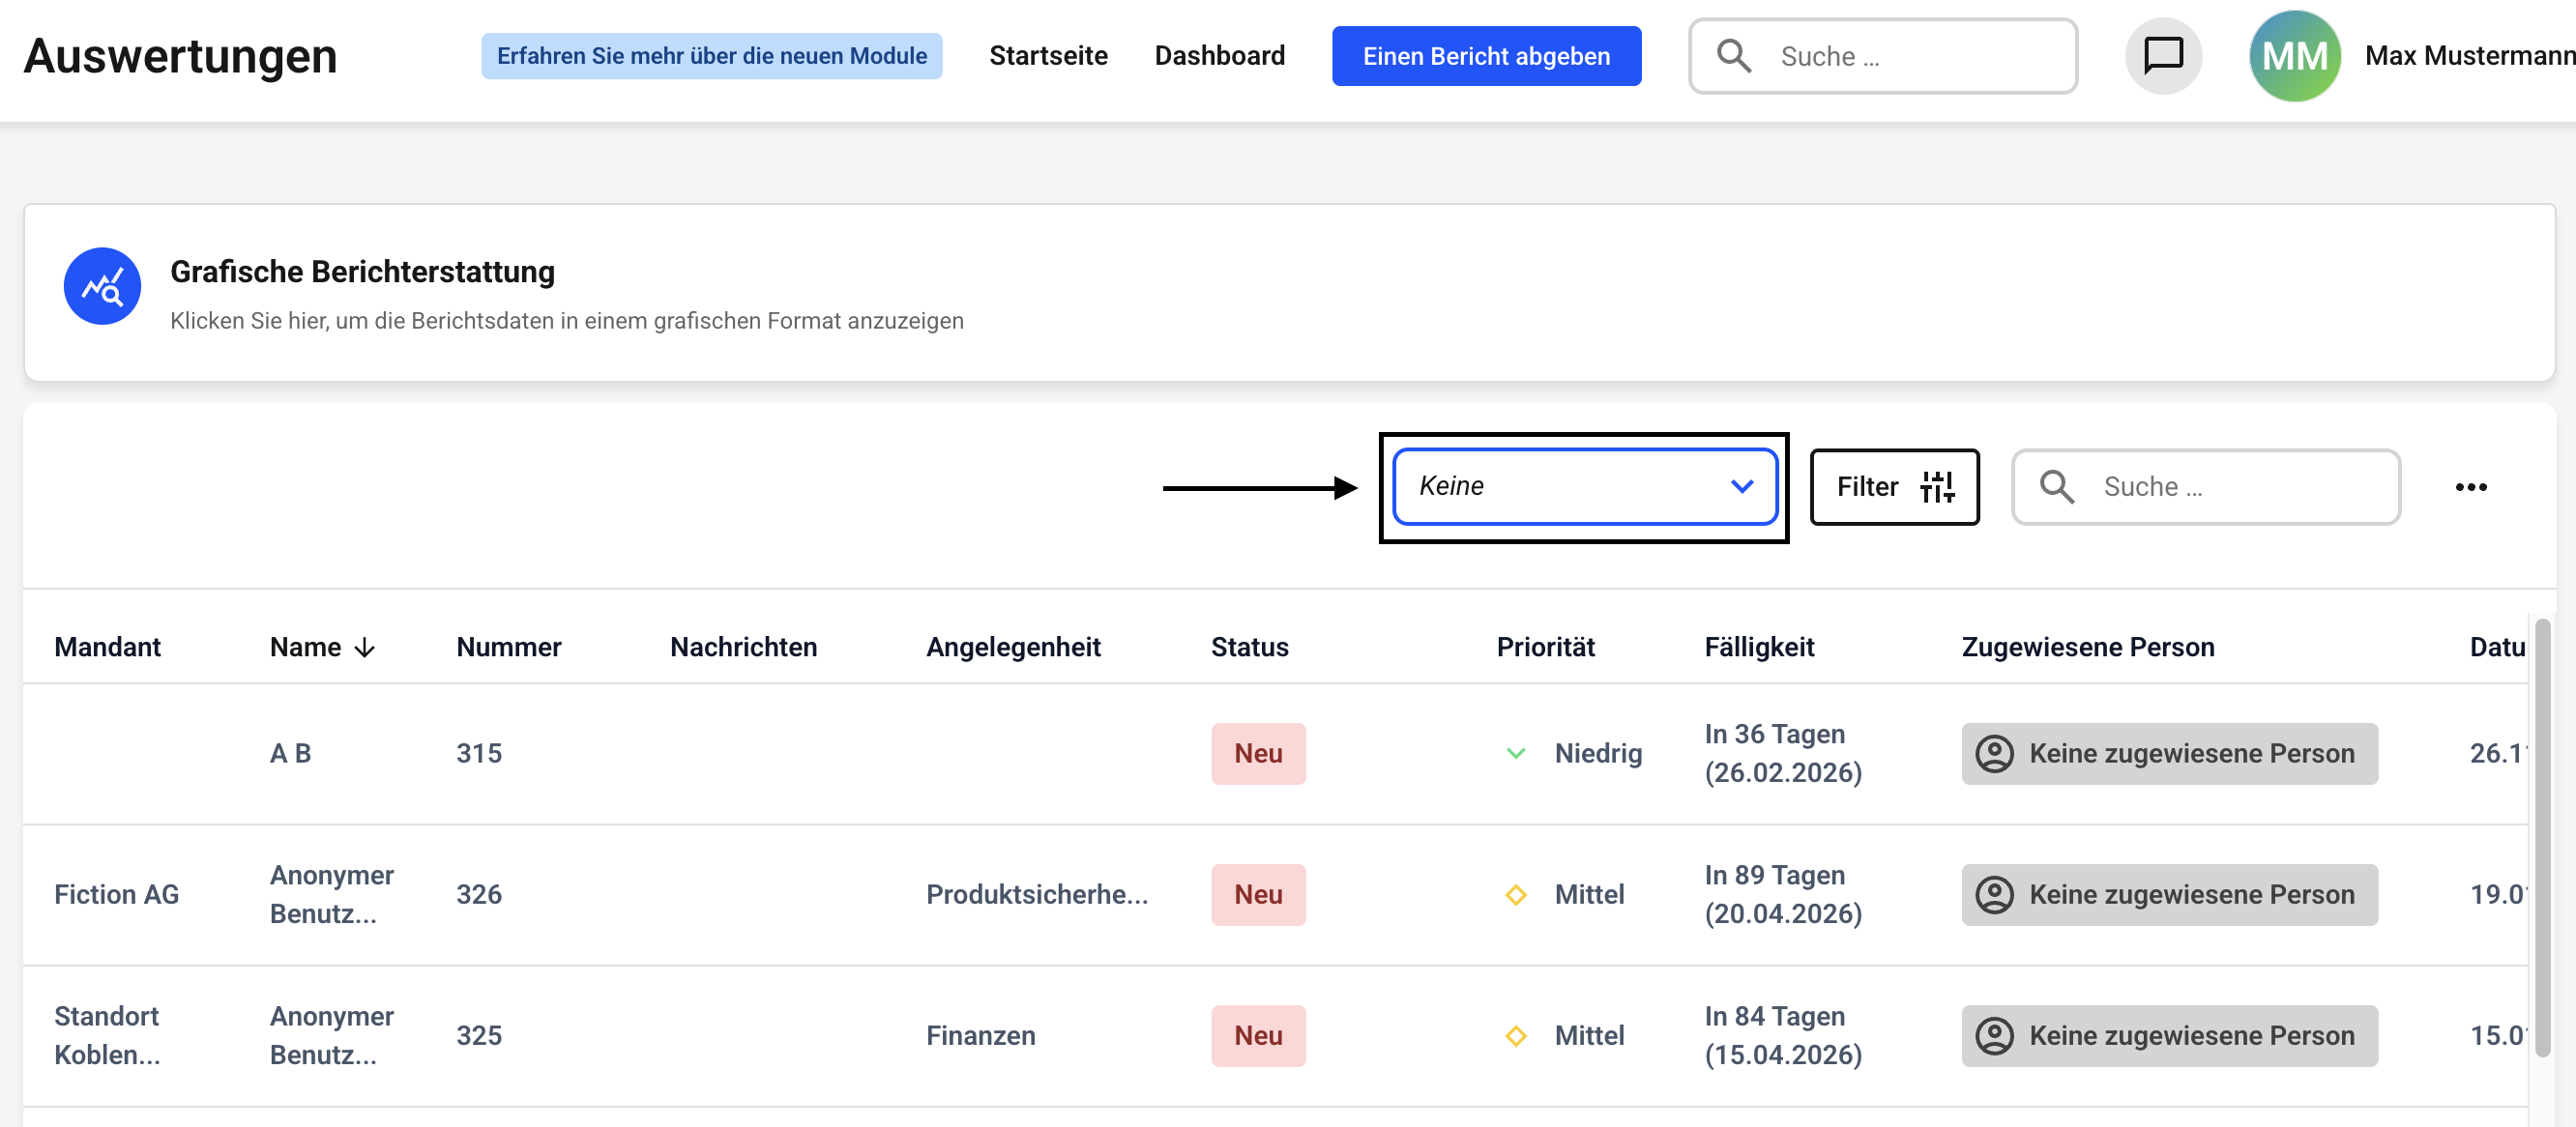
Task: Open the neuen Module info link
Action: [x=711, y=56]
